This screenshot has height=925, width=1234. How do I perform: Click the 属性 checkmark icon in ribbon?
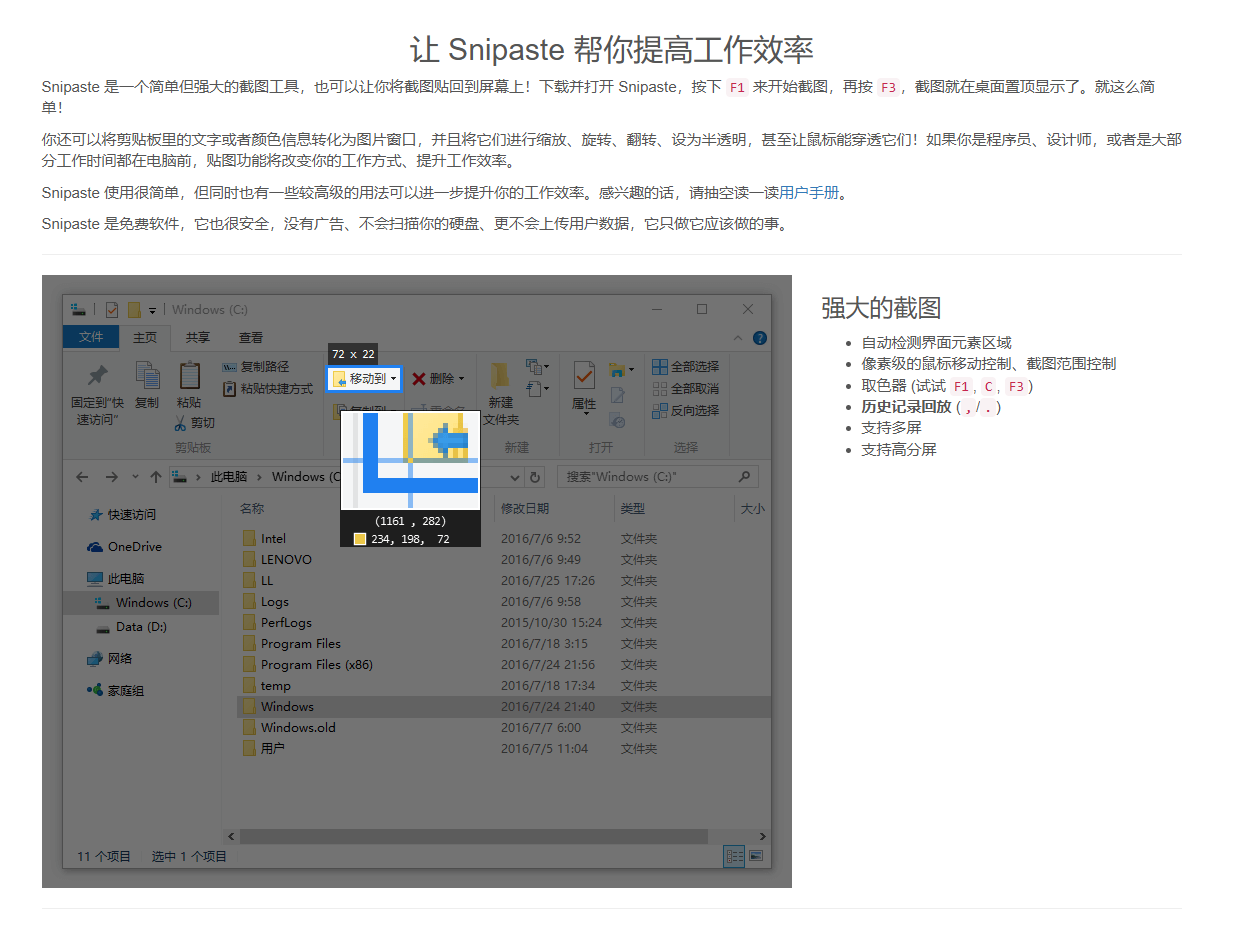584,376
